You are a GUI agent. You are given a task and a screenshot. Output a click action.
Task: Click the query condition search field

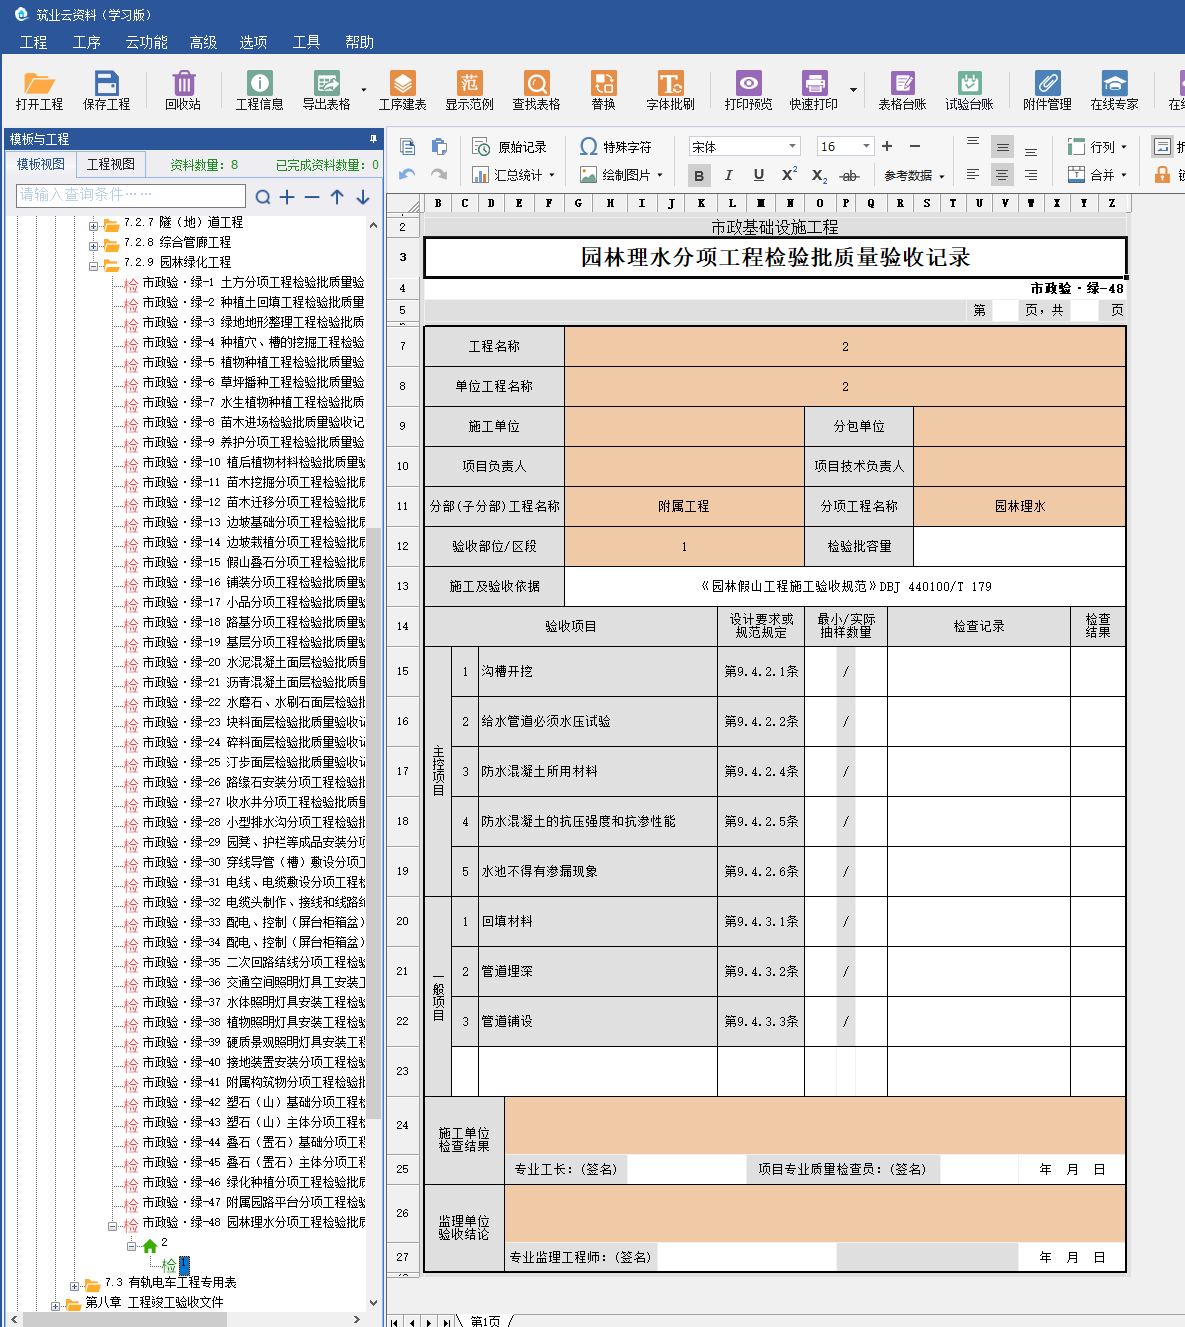click(x=130, y=195)
